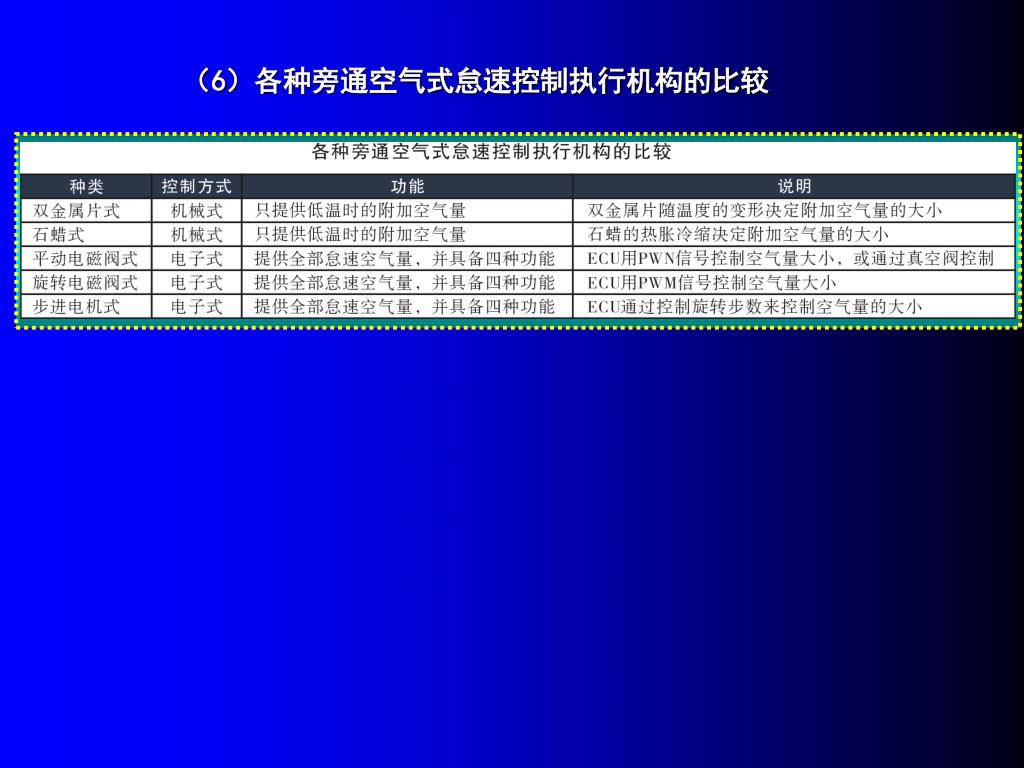Select the 石蜡式 cell
Image resolution: width=1024 pixels, height=768 pixels.
(86, 234)
